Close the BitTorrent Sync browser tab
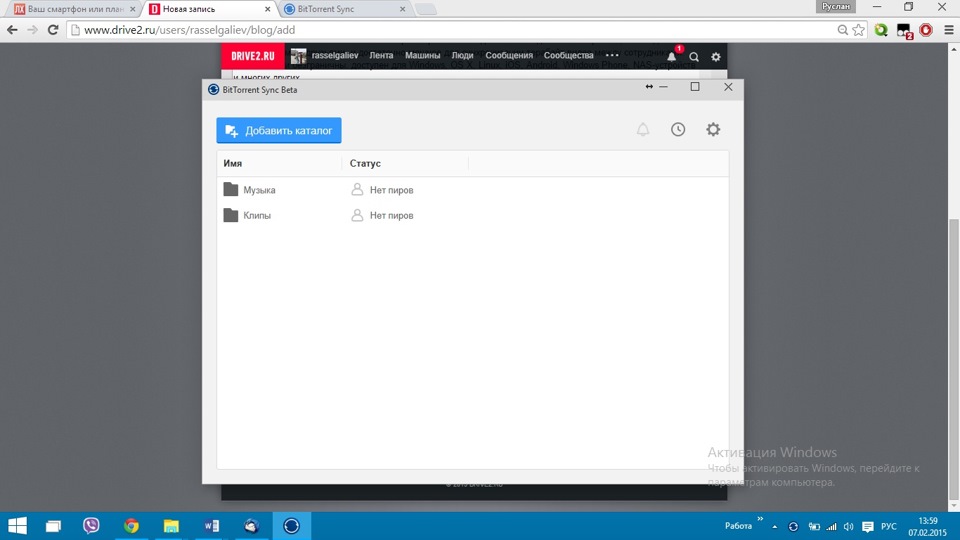The width and height of the screenshot is (960, 540). point(402,9)
